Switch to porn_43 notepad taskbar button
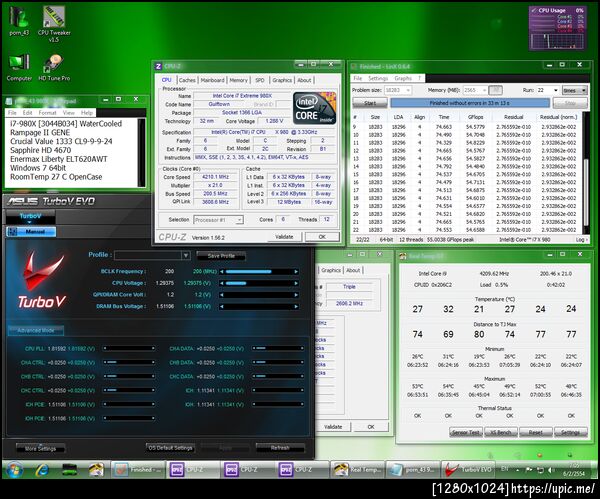The width and height of the screenshot is (600, 499). point(412,470)
